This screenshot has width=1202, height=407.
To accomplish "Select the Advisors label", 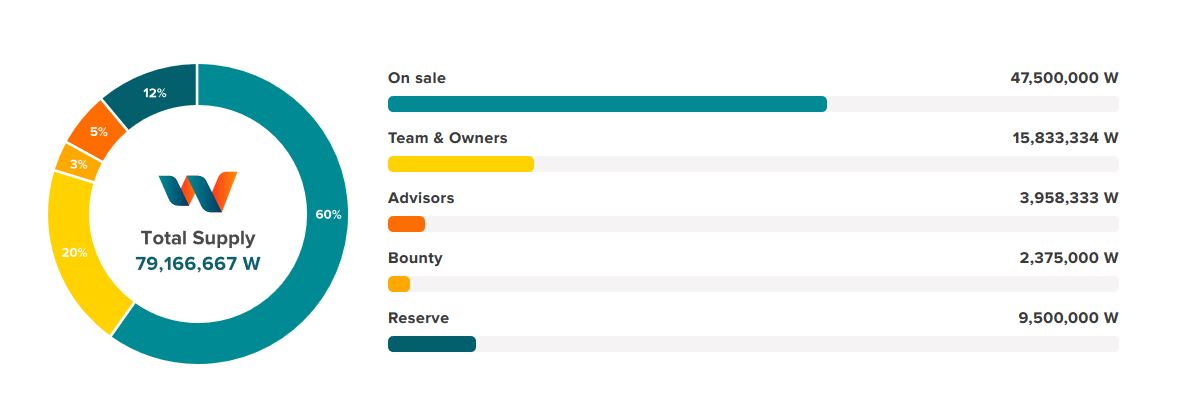I will click(421, 198).
